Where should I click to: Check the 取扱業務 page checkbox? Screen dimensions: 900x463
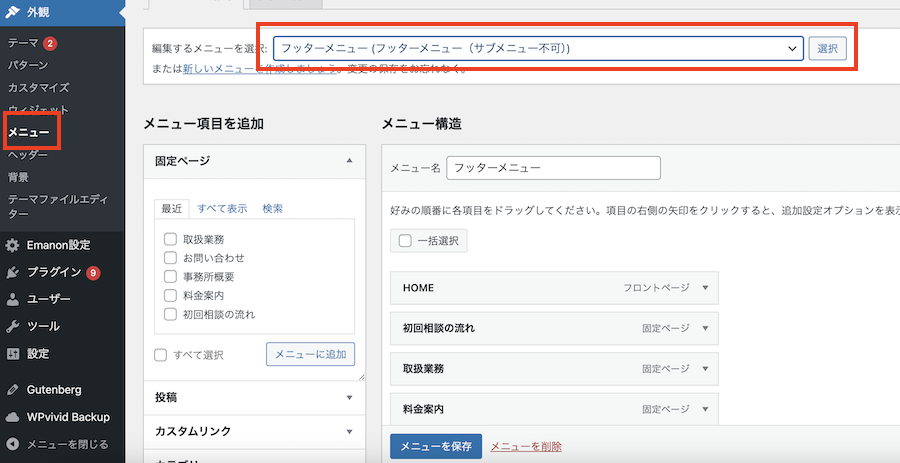tap(171, 240)
